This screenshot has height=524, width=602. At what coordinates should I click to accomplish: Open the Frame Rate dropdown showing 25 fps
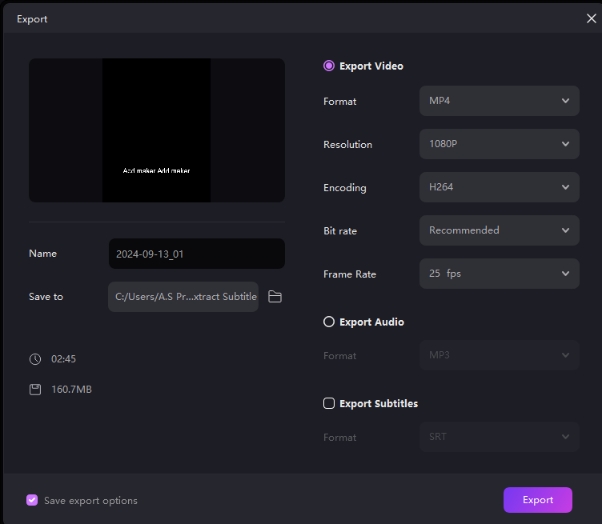(x=499, y=274)
